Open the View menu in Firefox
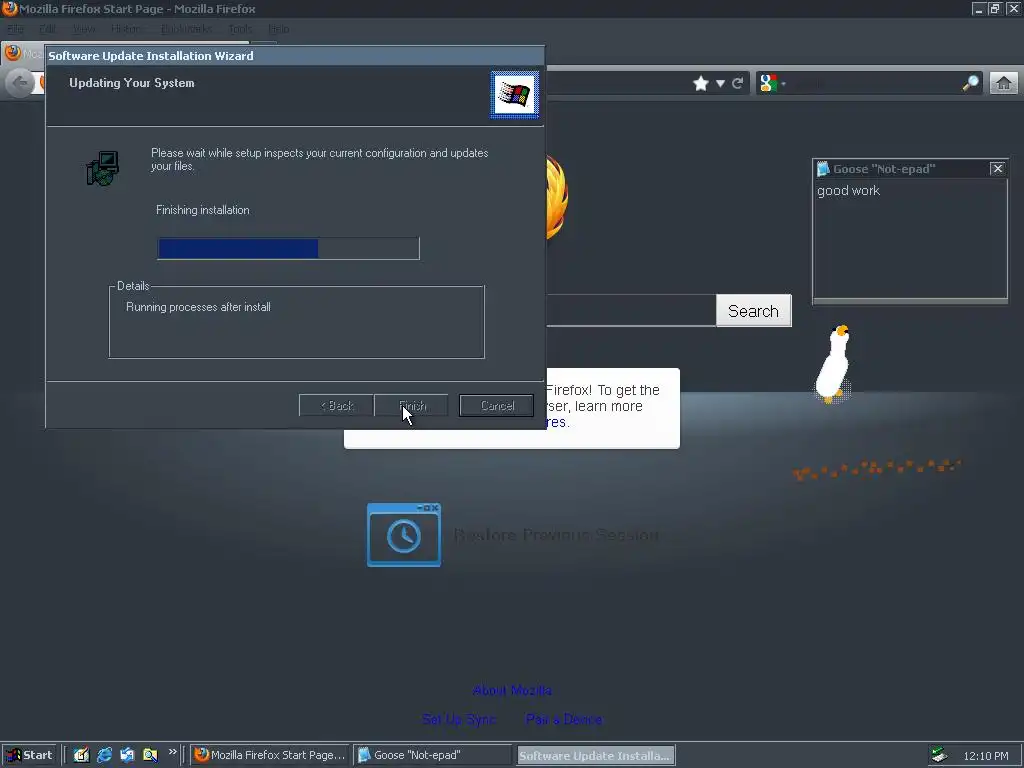The height and width of the screenshot is (768, 1024). 84,29
